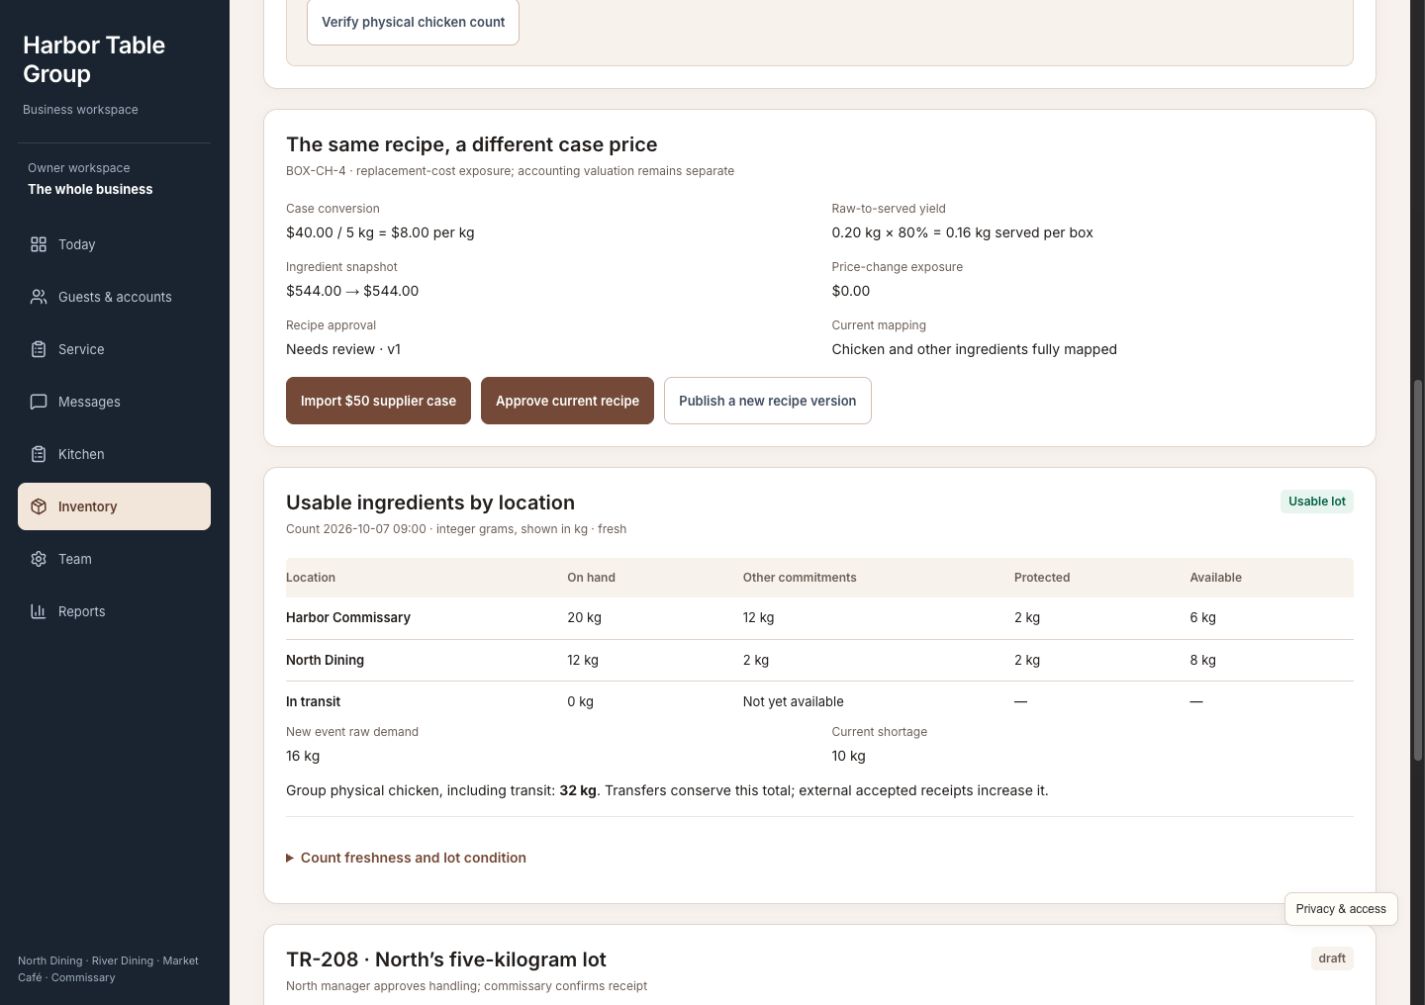
Task: Click the page vertical scrollbar
Action: (1418, 570)
